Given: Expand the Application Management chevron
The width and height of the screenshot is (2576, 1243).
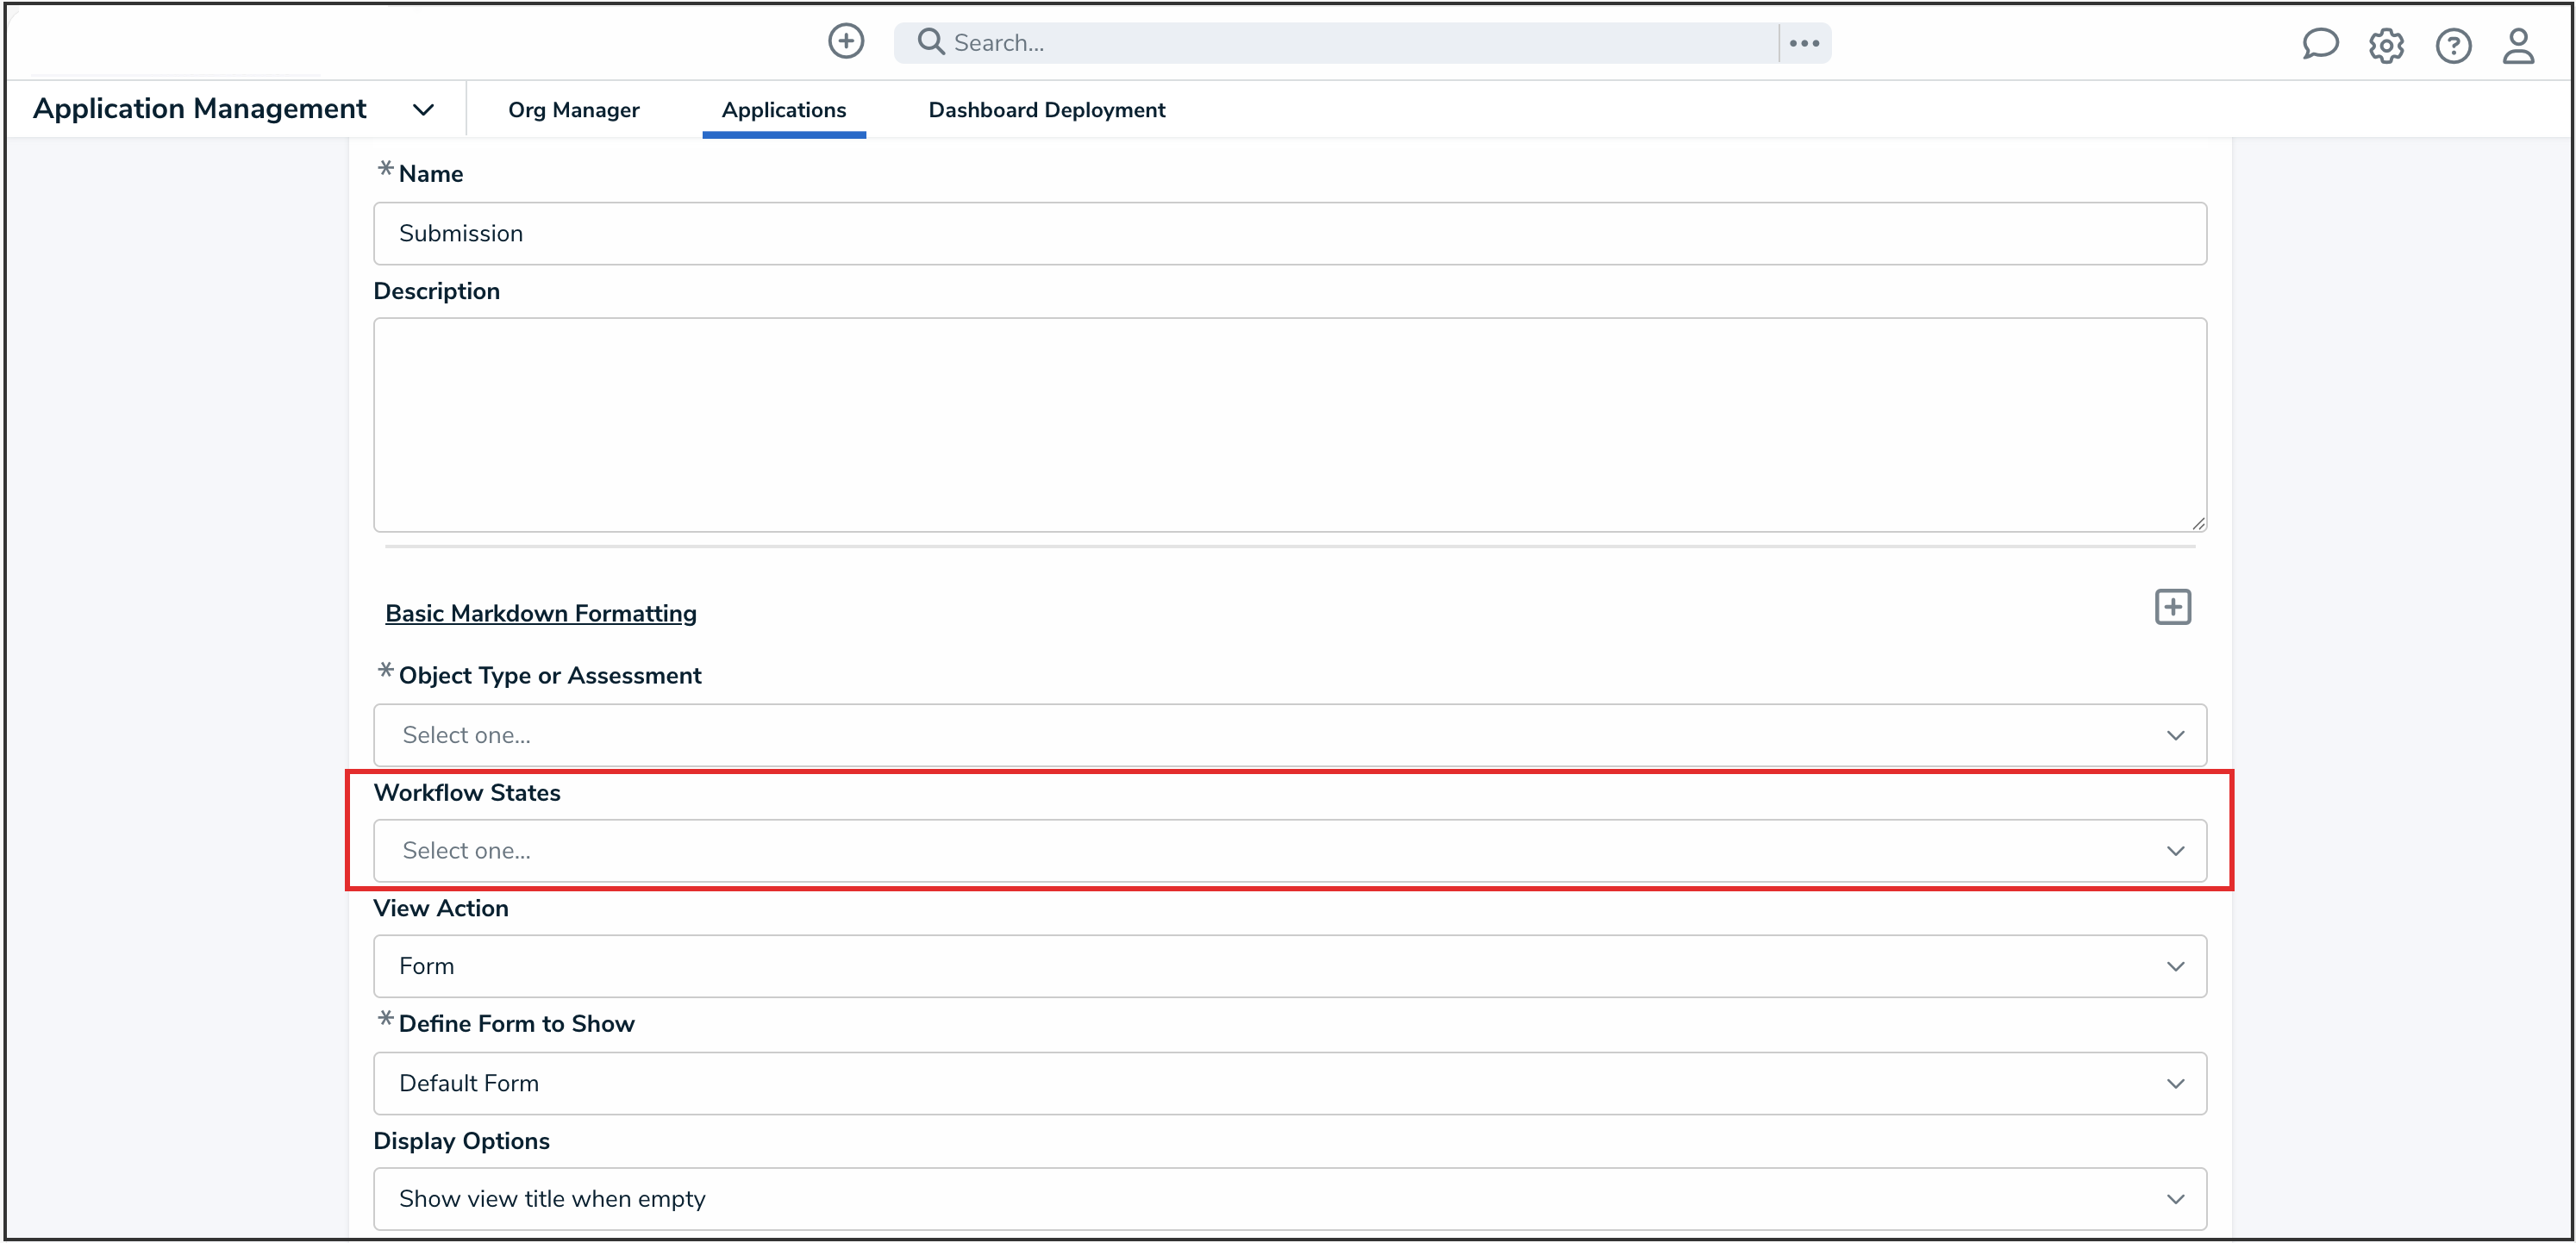Looking at the screenshot, I should pos(423,109).
